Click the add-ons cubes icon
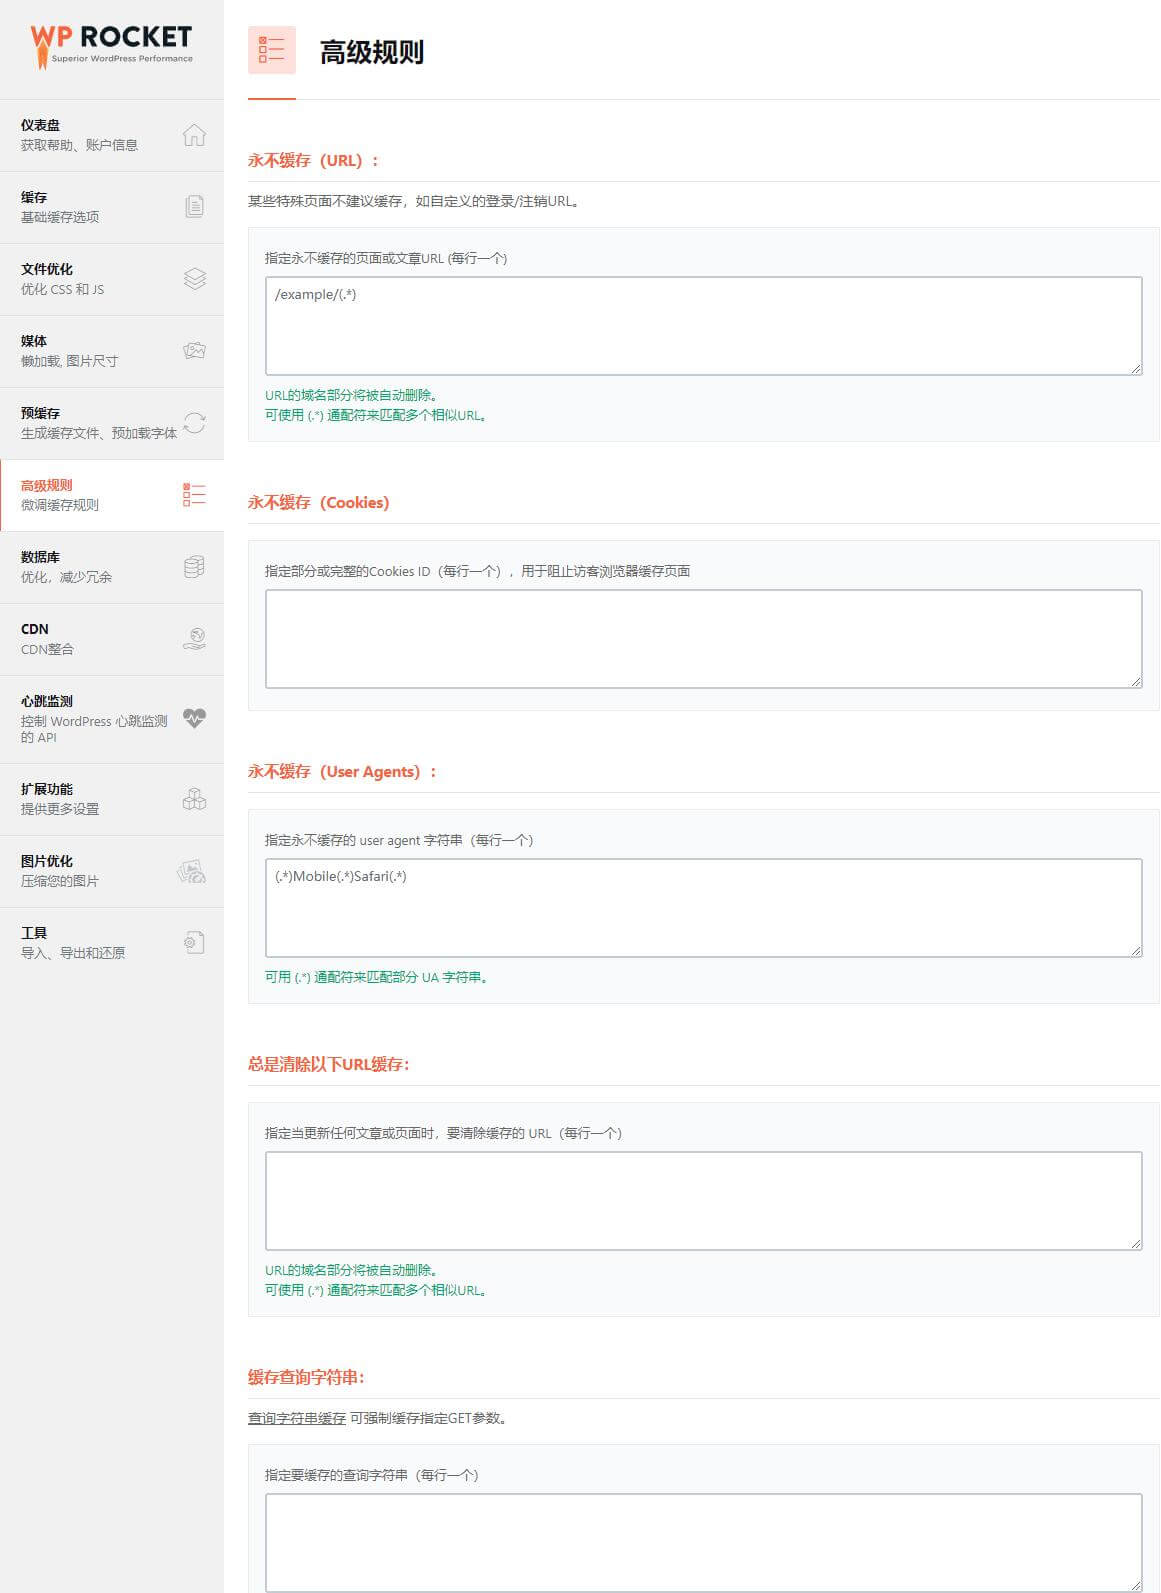 tap(194, 799)
